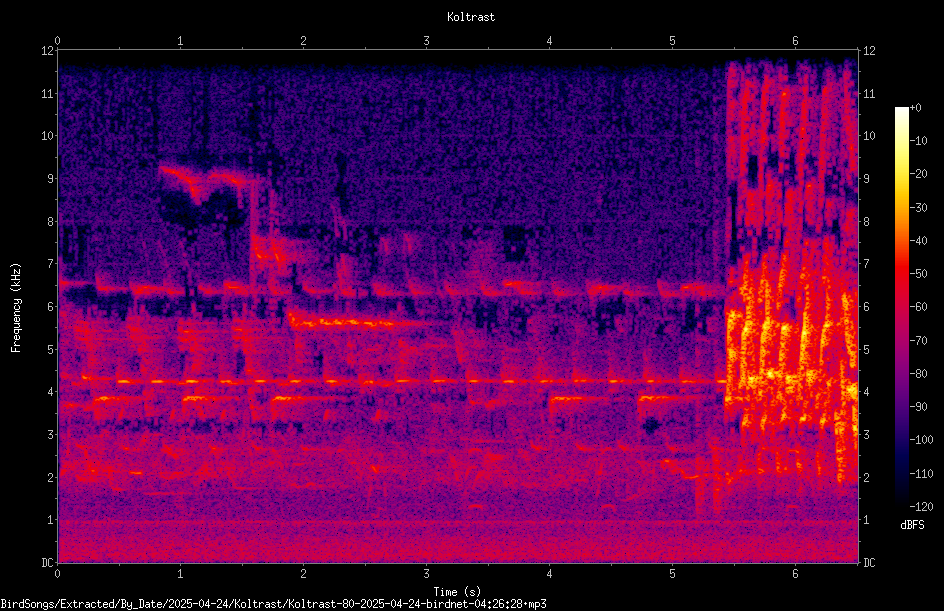Click the DC label on right axis

click(869, 562)
